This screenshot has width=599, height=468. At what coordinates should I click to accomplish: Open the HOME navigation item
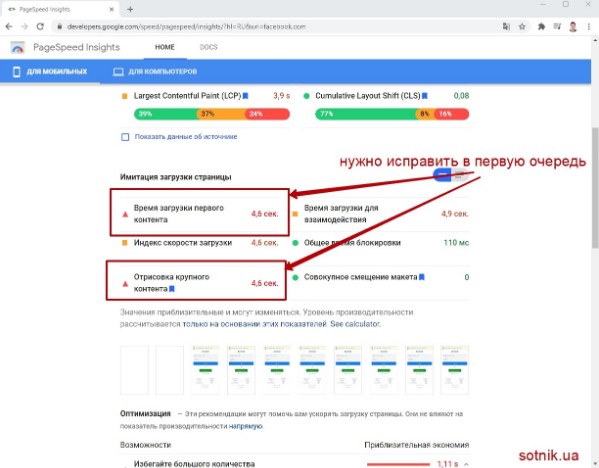pos(165,47)
